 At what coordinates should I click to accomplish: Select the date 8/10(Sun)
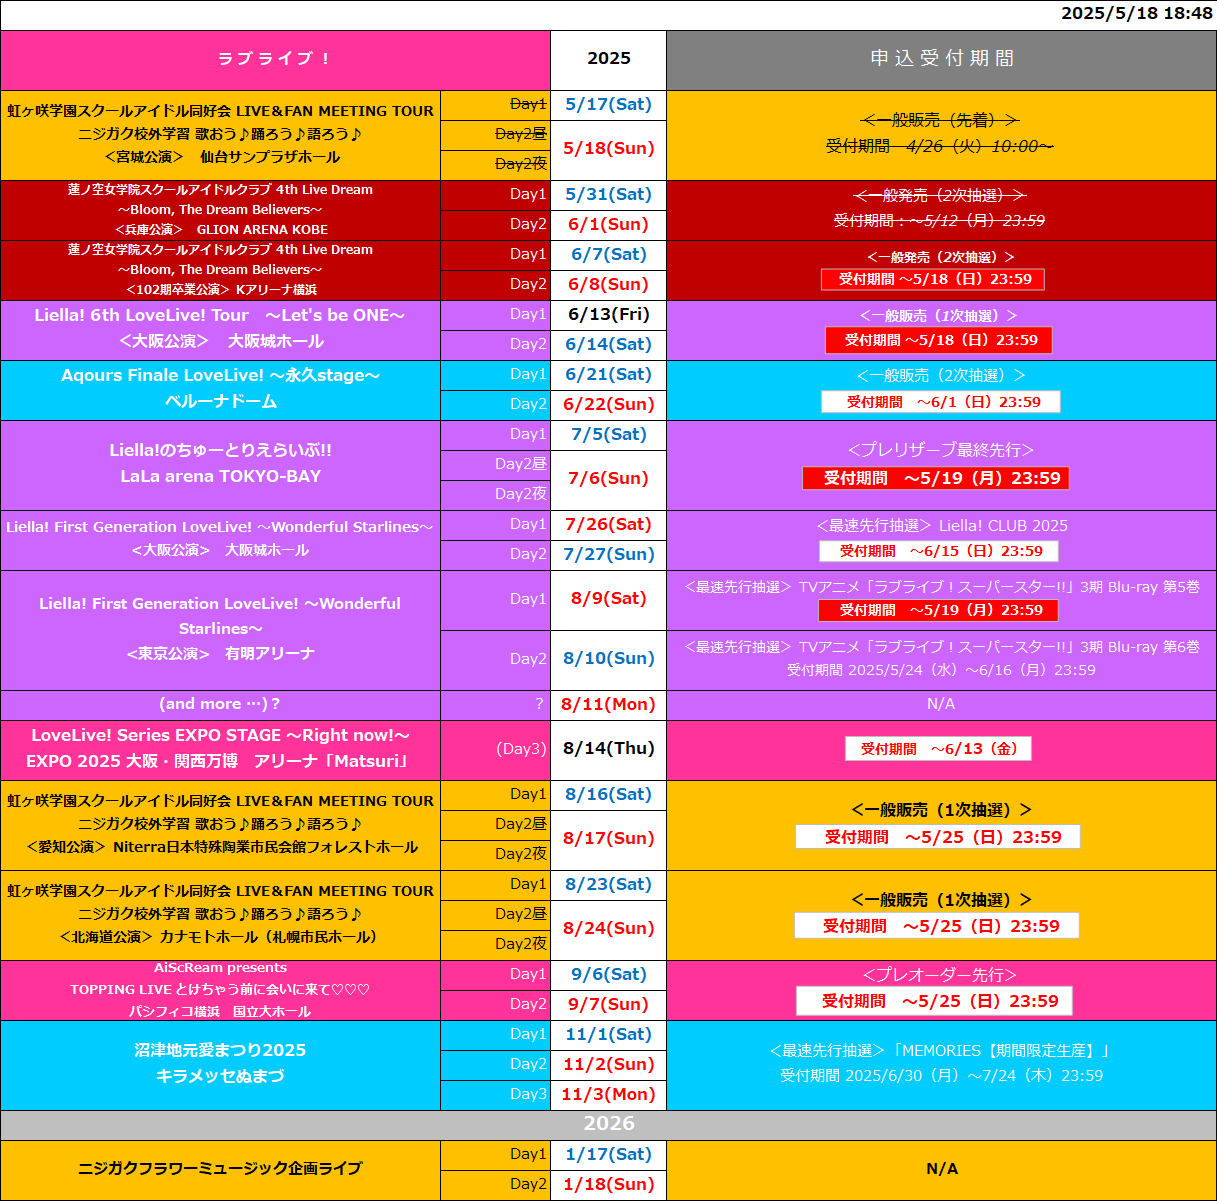click(608, 660)
